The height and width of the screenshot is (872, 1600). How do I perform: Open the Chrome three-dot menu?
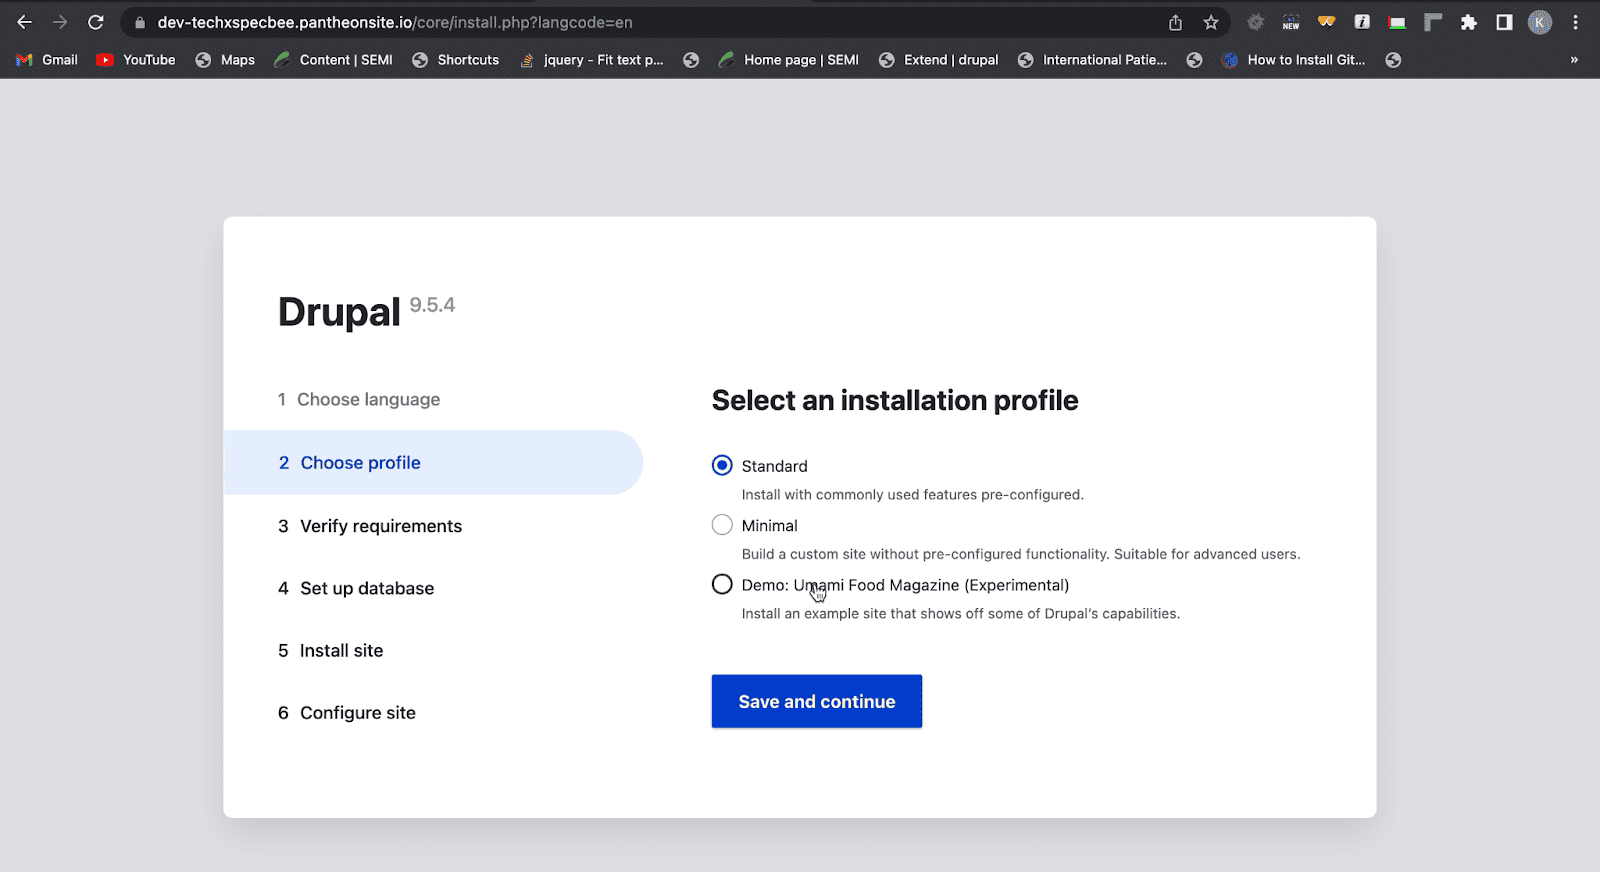pos(1576,22)
